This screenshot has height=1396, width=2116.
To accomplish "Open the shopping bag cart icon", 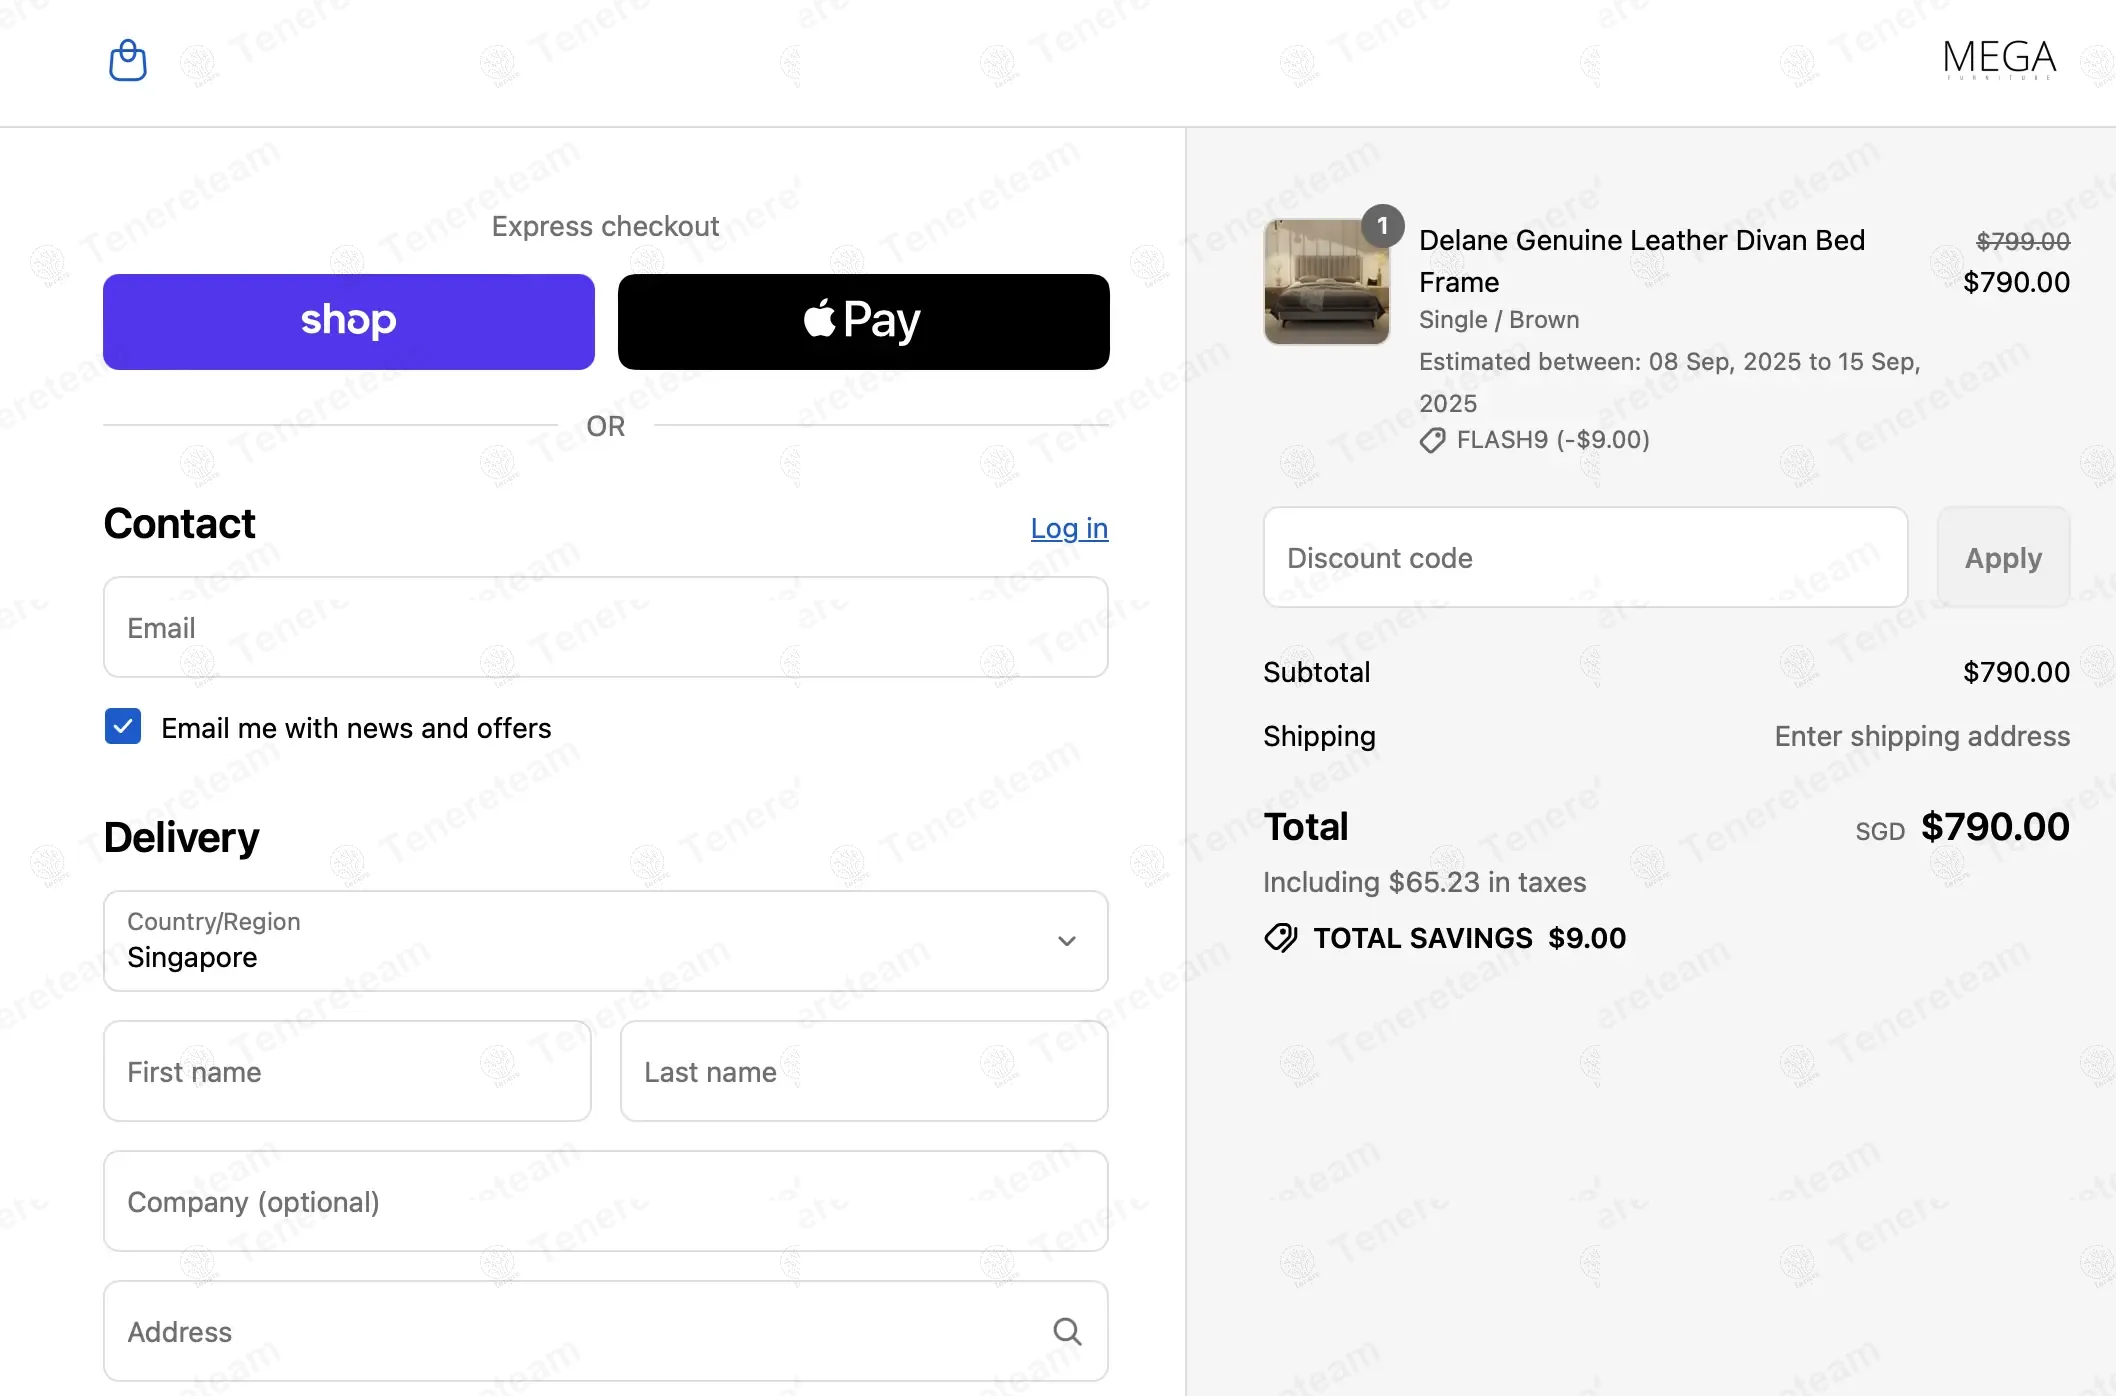I will click(128, 61).
